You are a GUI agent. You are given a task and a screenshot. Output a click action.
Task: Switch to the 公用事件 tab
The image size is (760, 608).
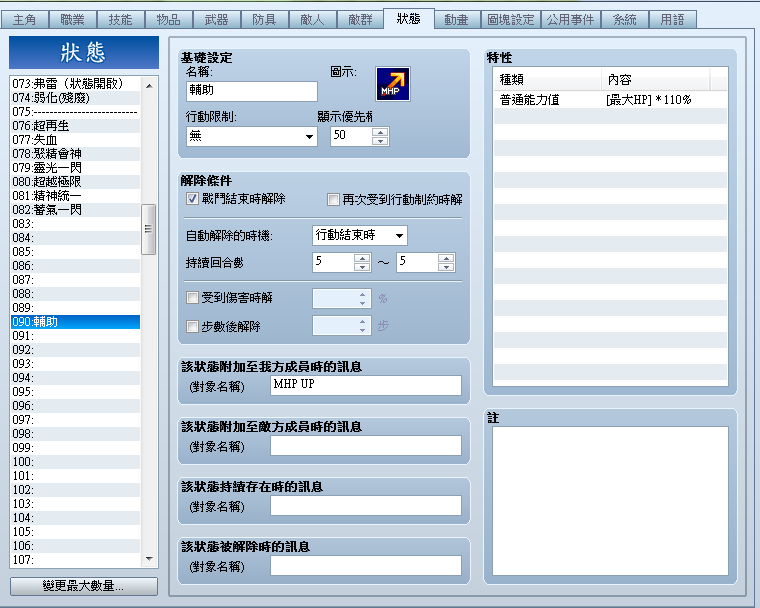click(570, 20)
